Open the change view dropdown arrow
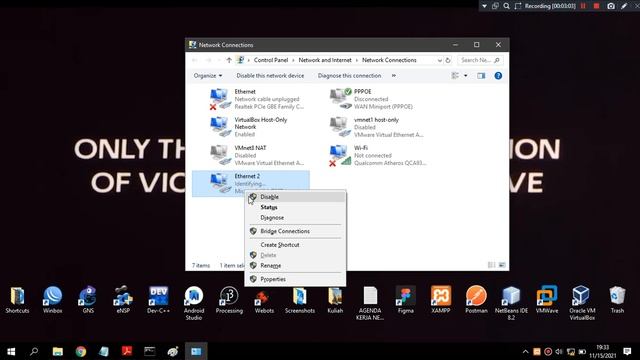The image size is (640, 360). click(x=465, y=76)
